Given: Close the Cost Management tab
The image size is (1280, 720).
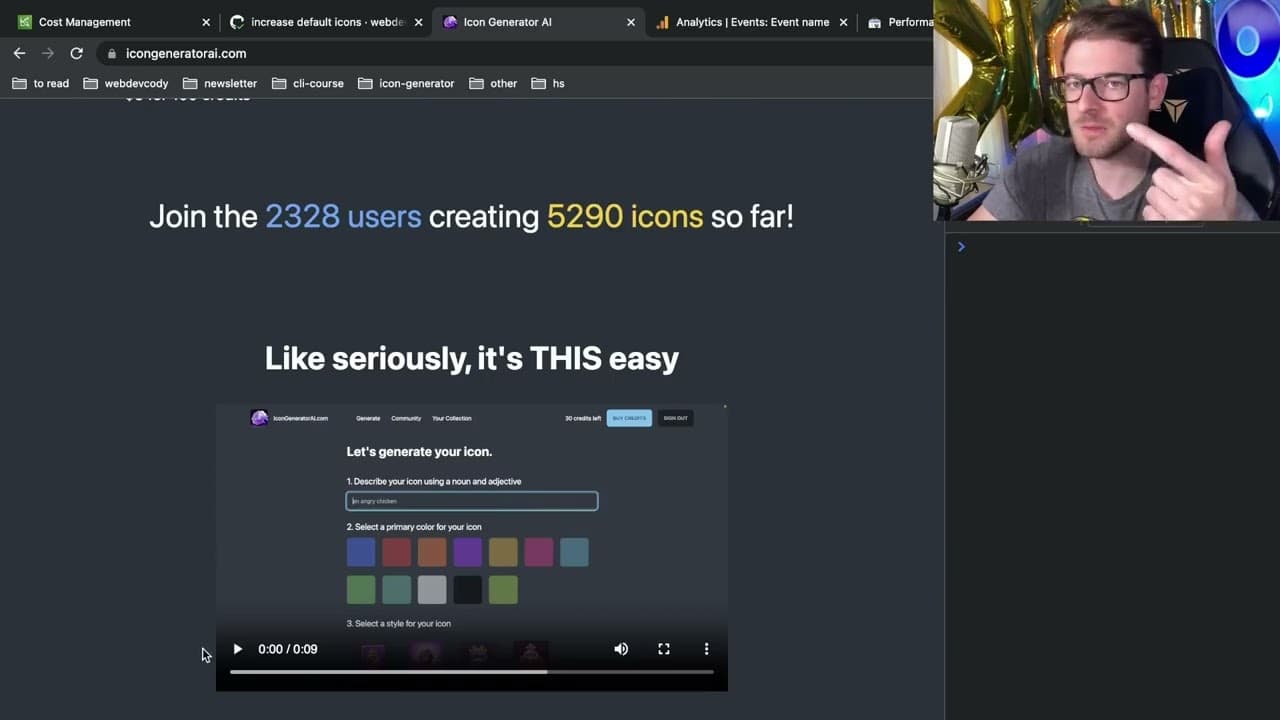Looking at the screenshot, I should coord(206,22).
